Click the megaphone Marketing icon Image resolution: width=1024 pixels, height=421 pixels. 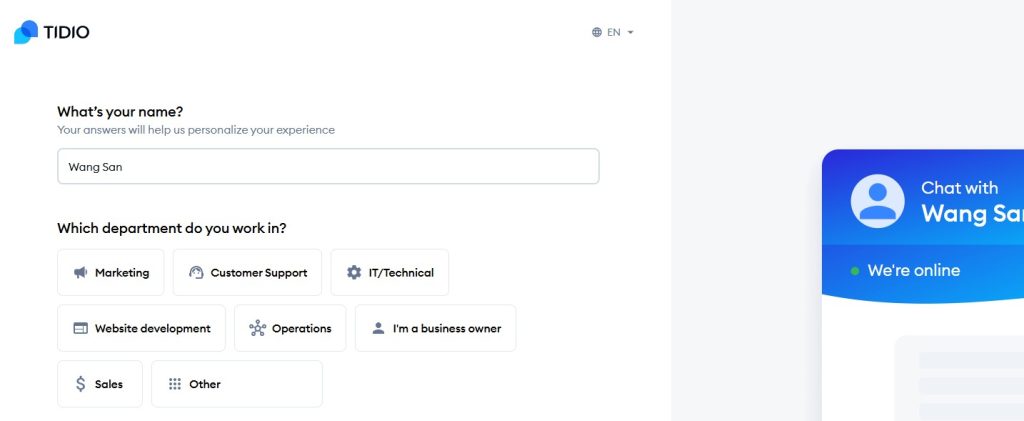tap(80, 273)
